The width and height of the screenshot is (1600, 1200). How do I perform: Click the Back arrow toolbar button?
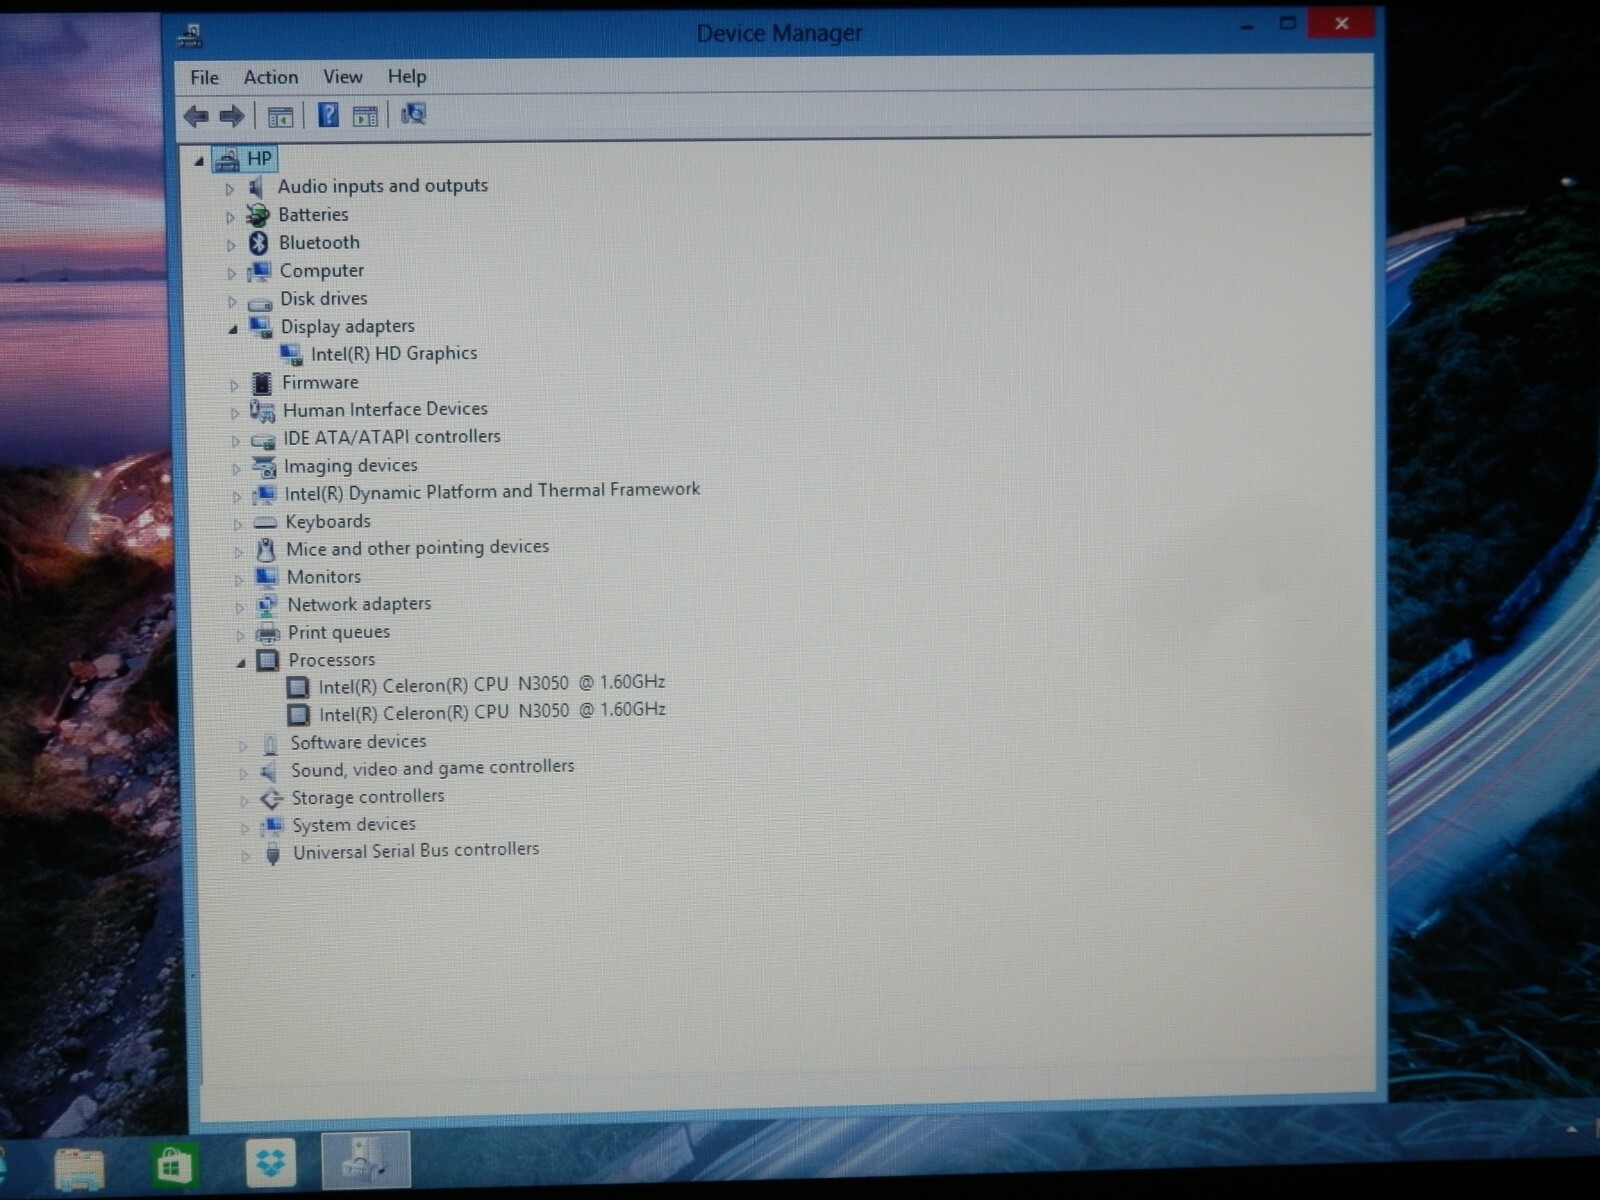(x=196, y=116)
